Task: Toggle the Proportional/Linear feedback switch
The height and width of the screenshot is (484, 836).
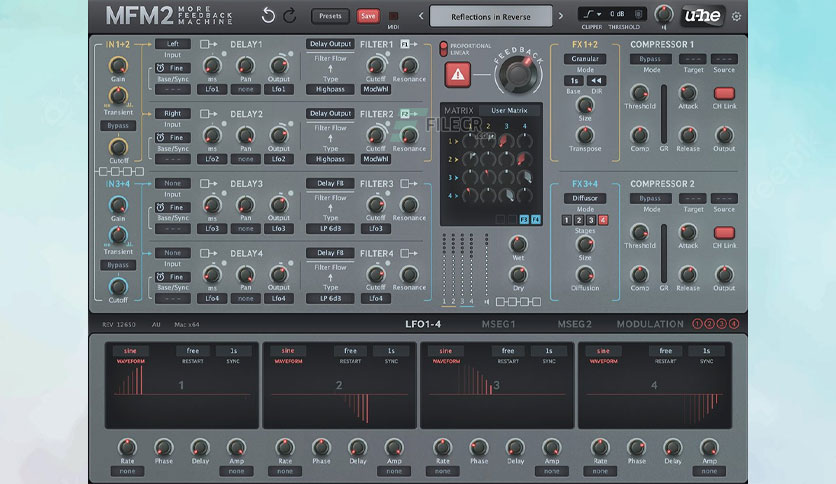Action: click(443, 49)
